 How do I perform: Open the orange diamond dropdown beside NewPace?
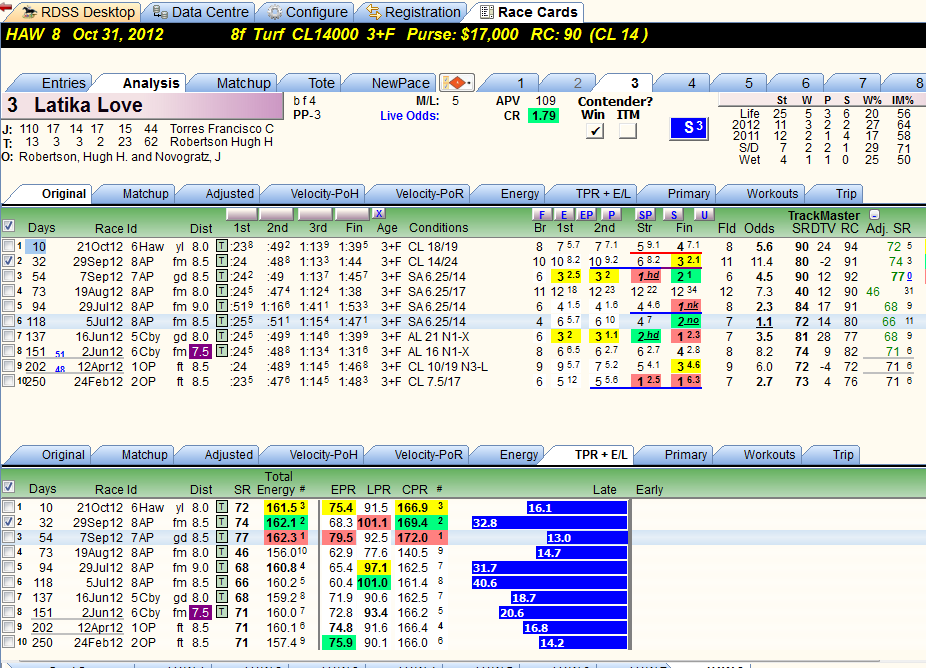click(457, 82)
